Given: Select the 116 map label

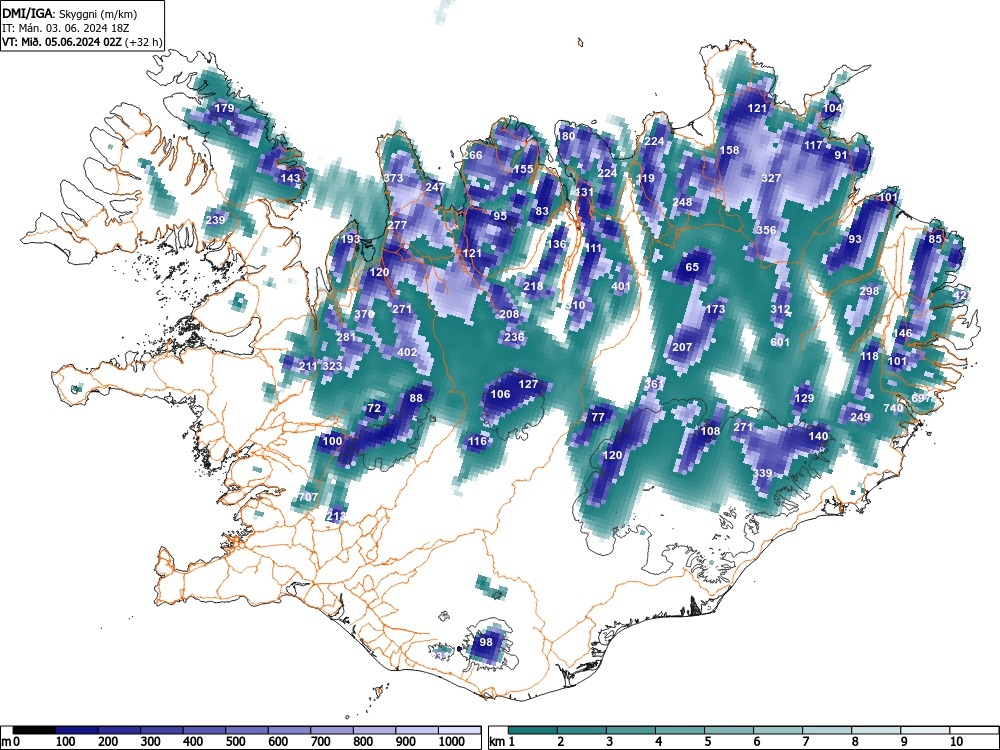Looking at the screenshot, I should [x=478, y=441].
